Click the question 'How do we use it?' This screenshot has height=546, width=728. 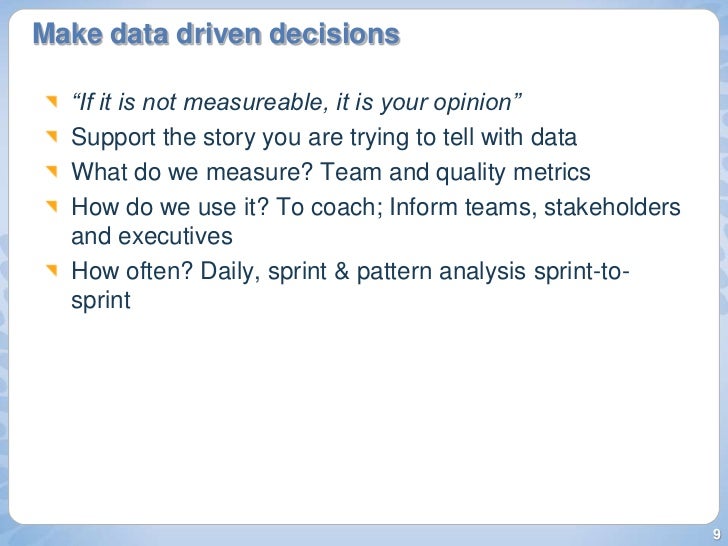[170, 207]
